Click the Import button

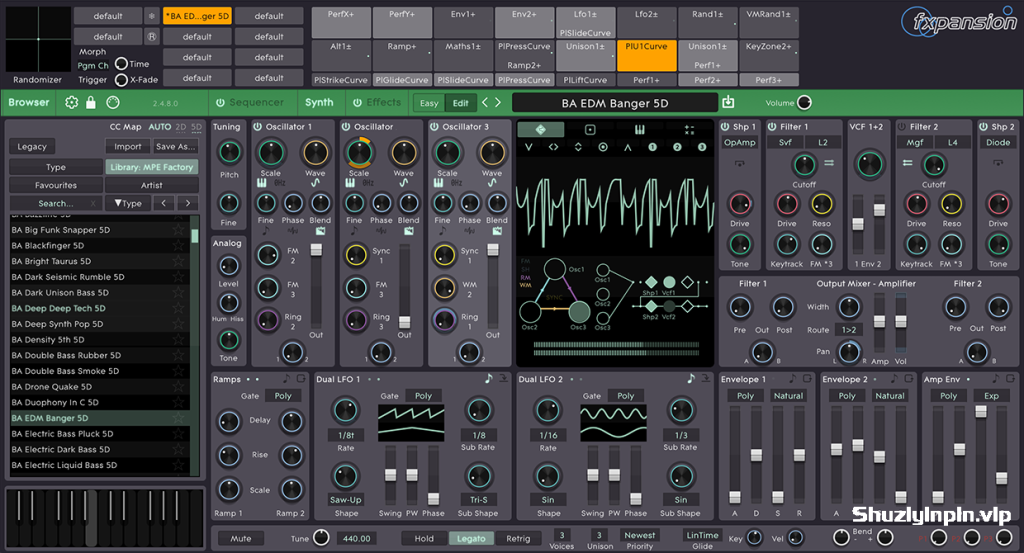(128, 147)
